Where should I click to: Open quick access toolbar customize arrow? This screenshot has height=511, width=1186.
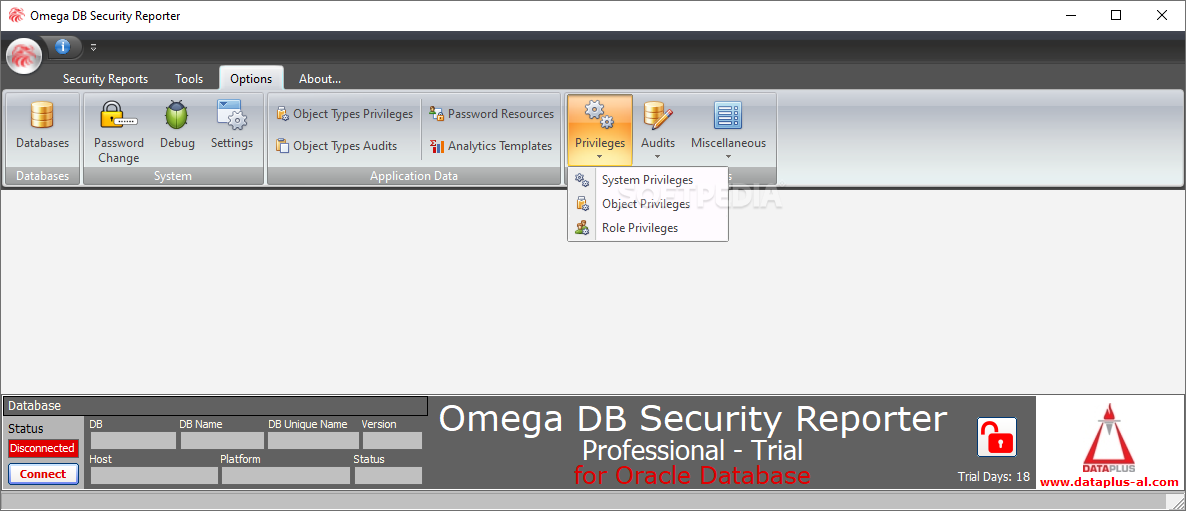pos(94,47)
